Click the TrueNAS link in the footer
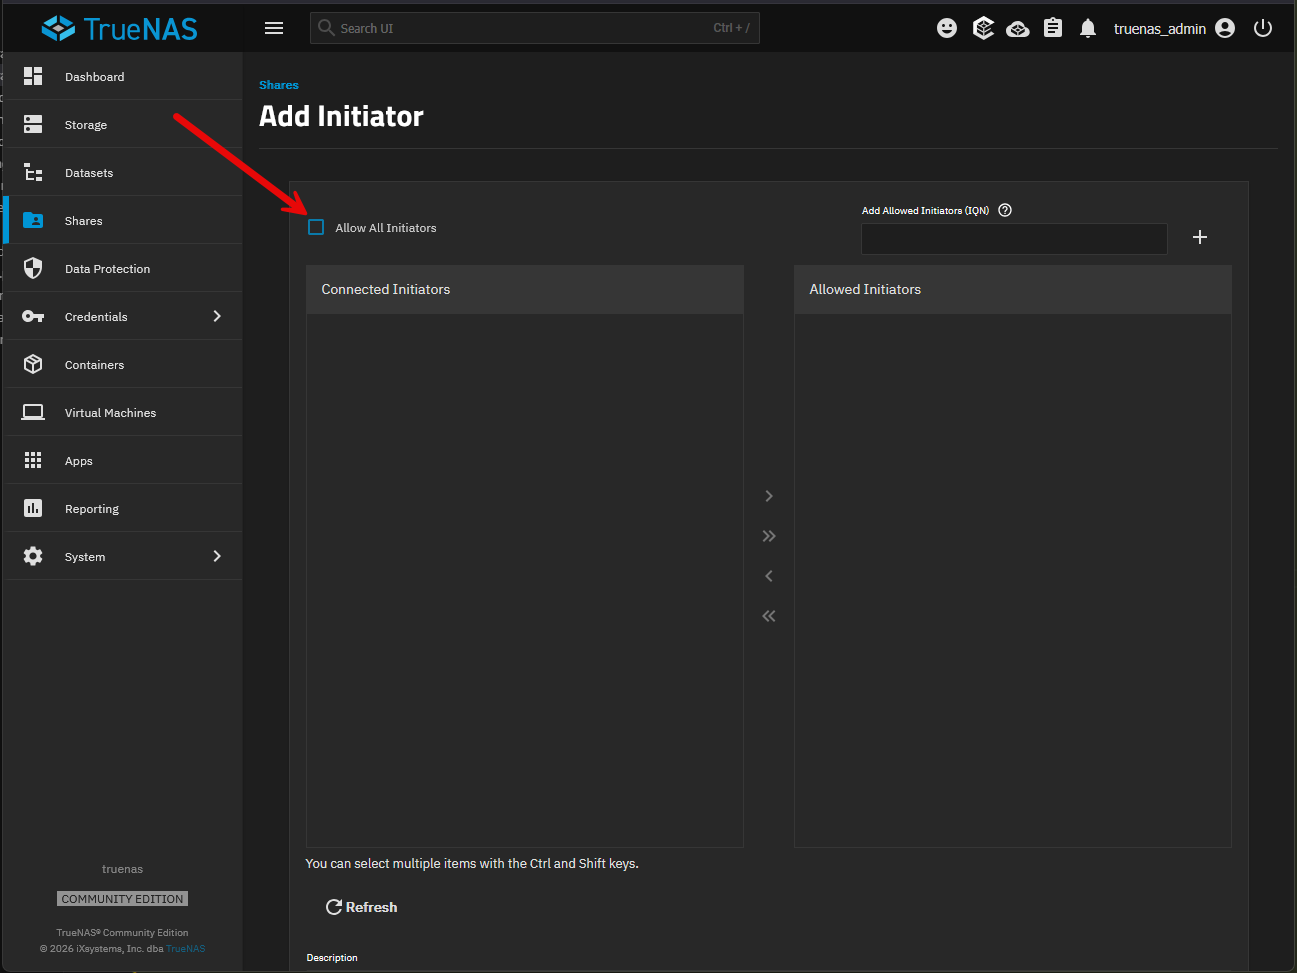This screenshot has height=973, width=1297. tap(186, 949)
